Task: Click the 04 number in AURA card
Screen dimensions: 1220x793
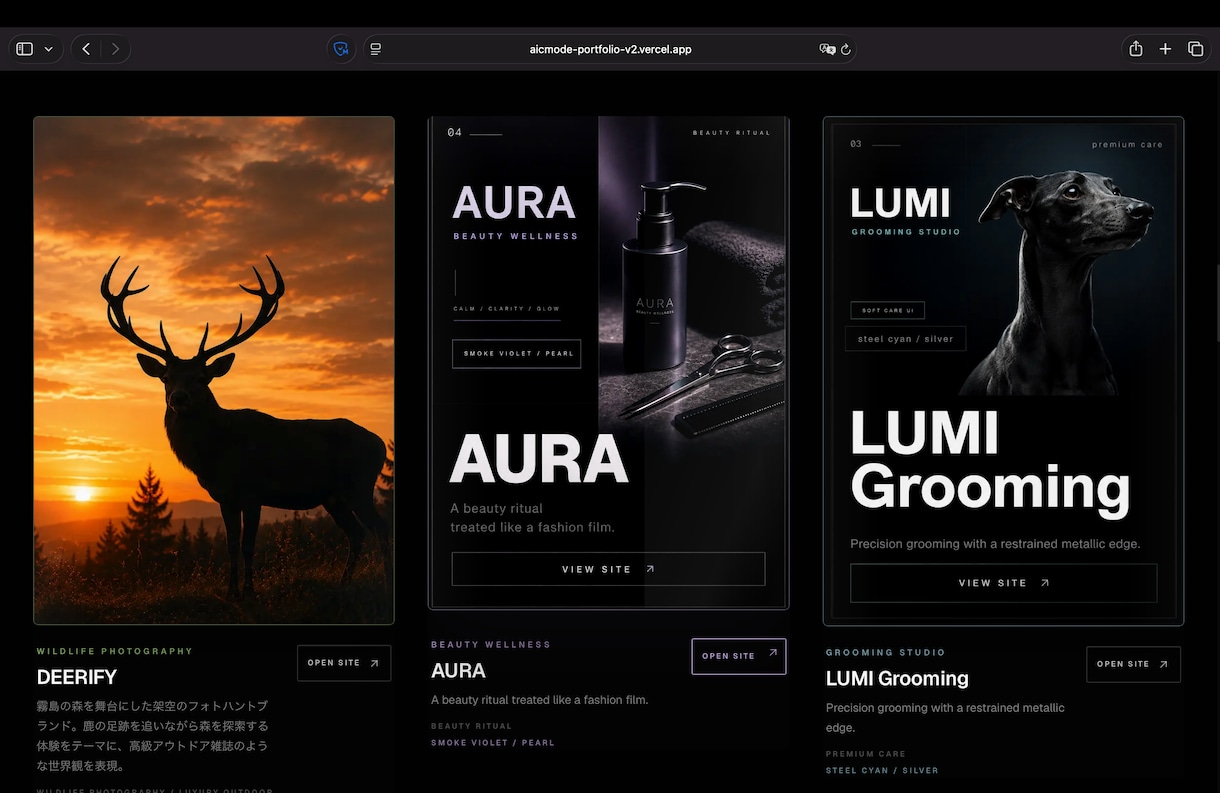Action: tap(454, 133)
